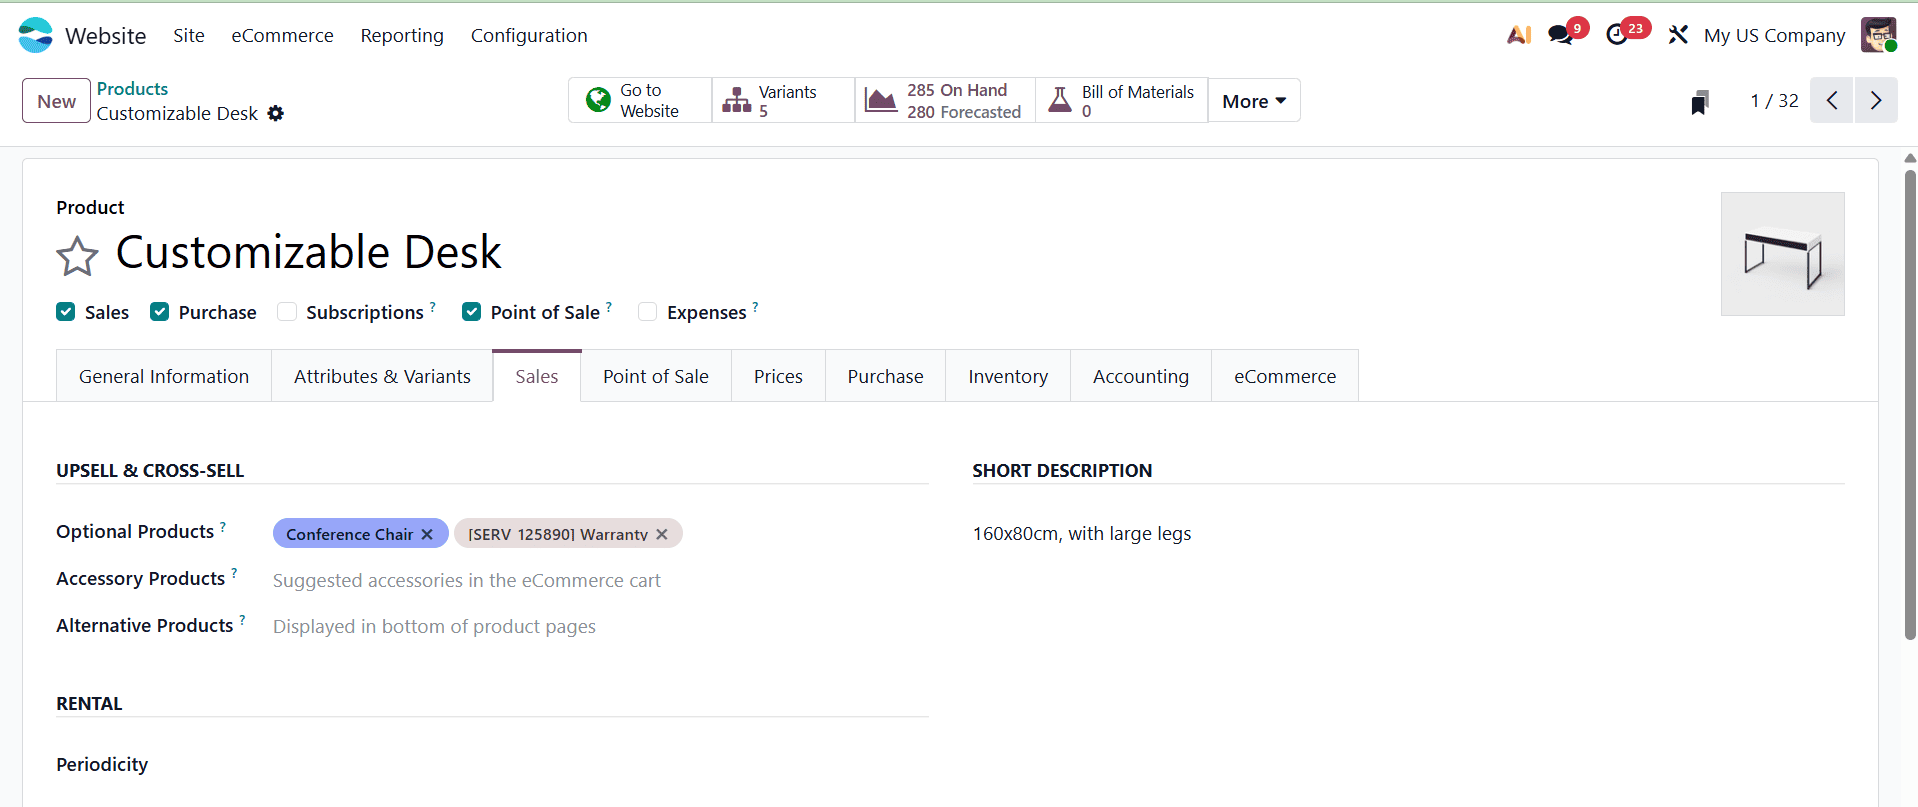Toggle the Point of Sale checkbox
The width and height of the screenshot is (1918, 807).
pos(472,312)
